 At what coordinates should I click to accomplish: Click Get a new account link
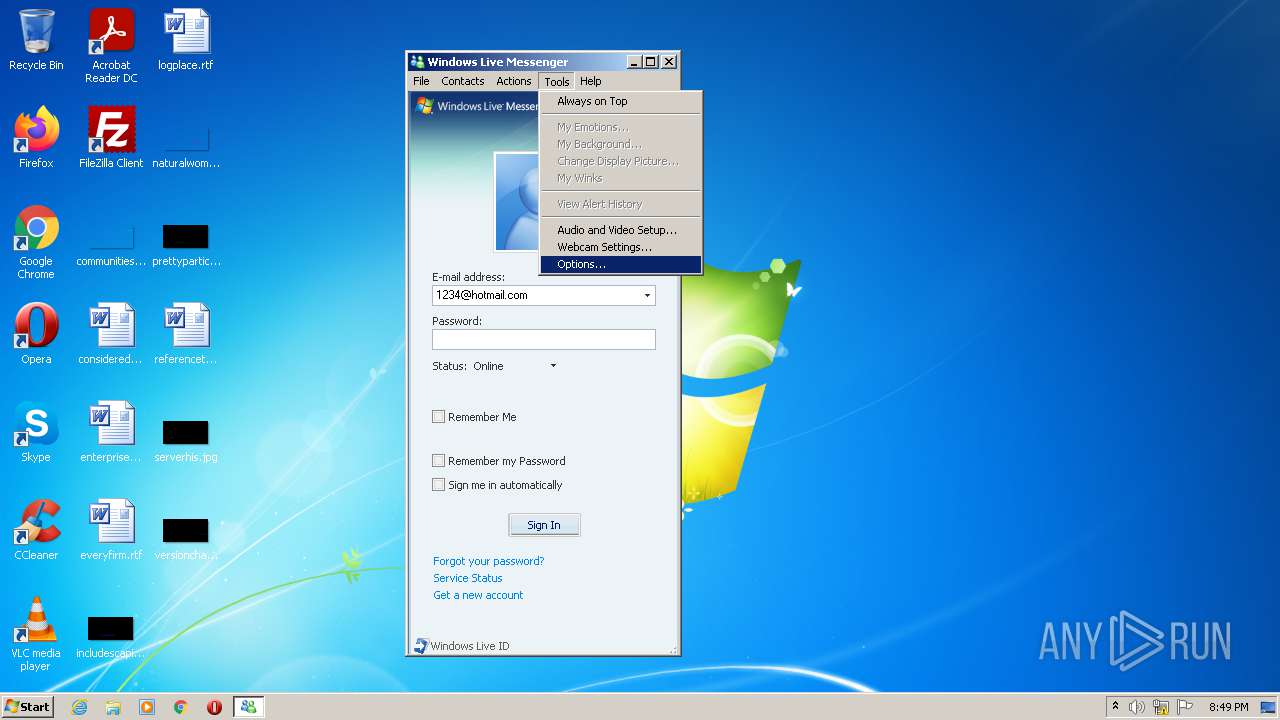click(x=478, y=595)
